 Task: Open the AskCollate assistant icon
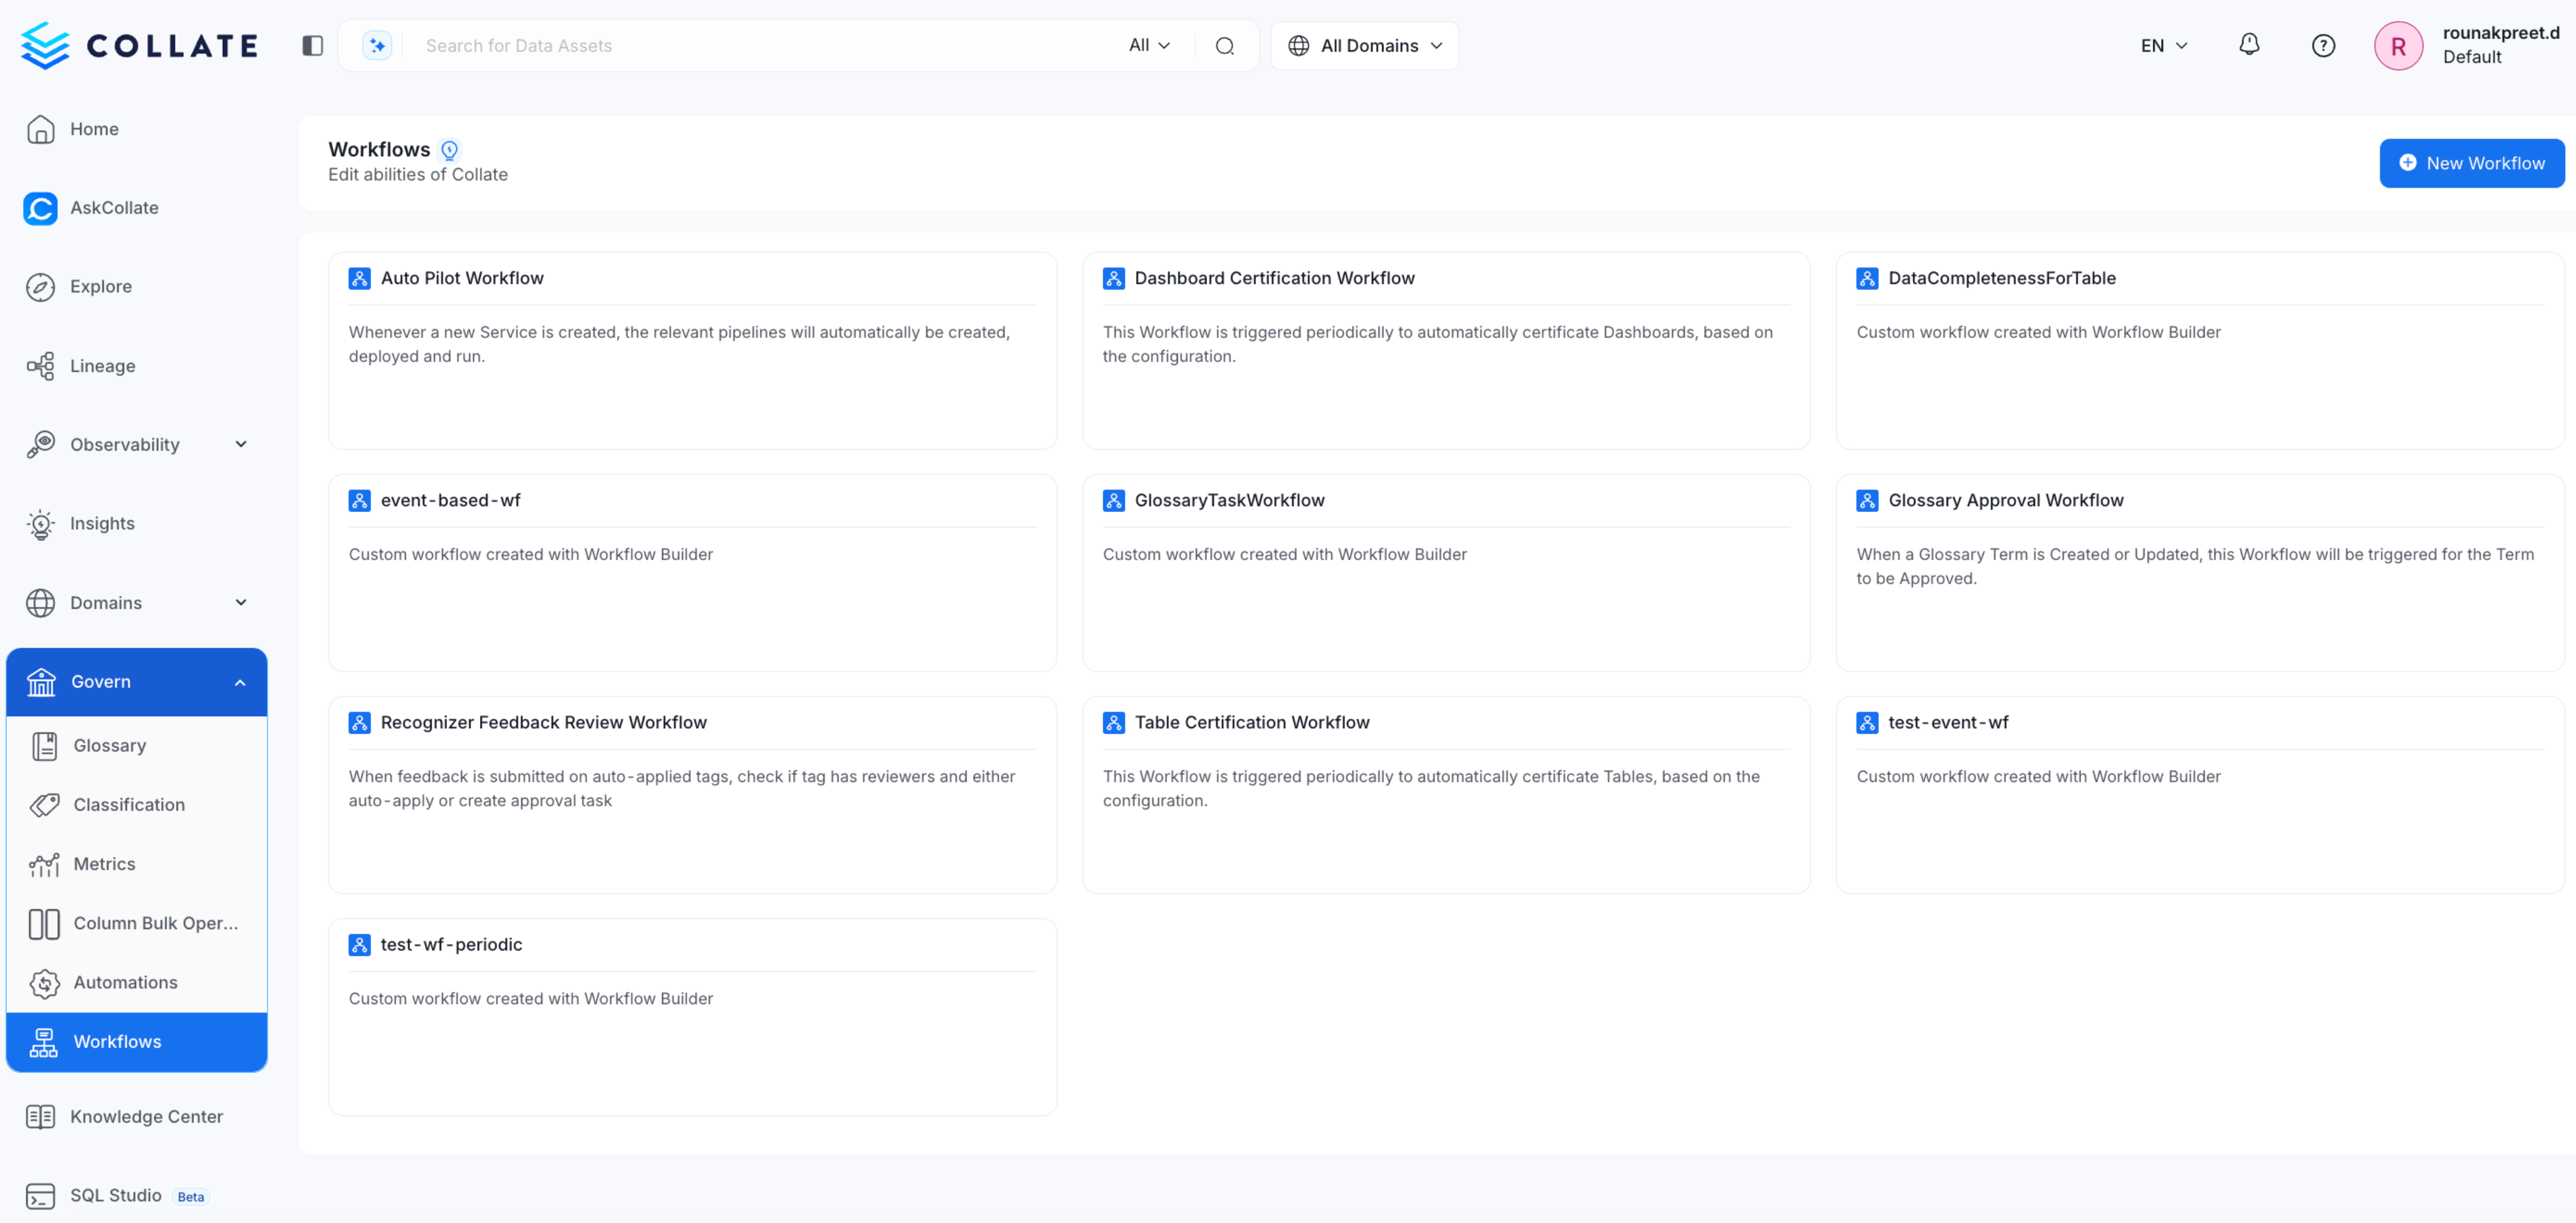point(40,208)
